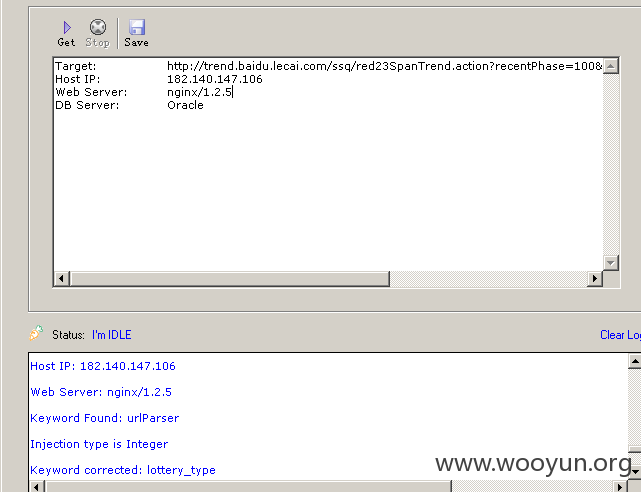Click the log pane horizontal scroll left arrow
Image resolution: width=641 pixels, height=492 pixels.
pos(37,487)
